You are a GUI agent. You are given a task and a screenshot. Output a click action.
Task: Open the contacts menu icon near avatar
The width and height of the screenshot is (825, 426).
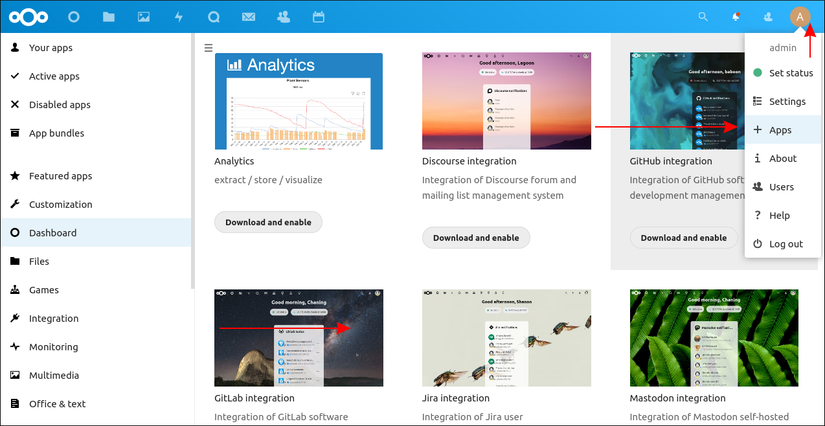[768, 17]
